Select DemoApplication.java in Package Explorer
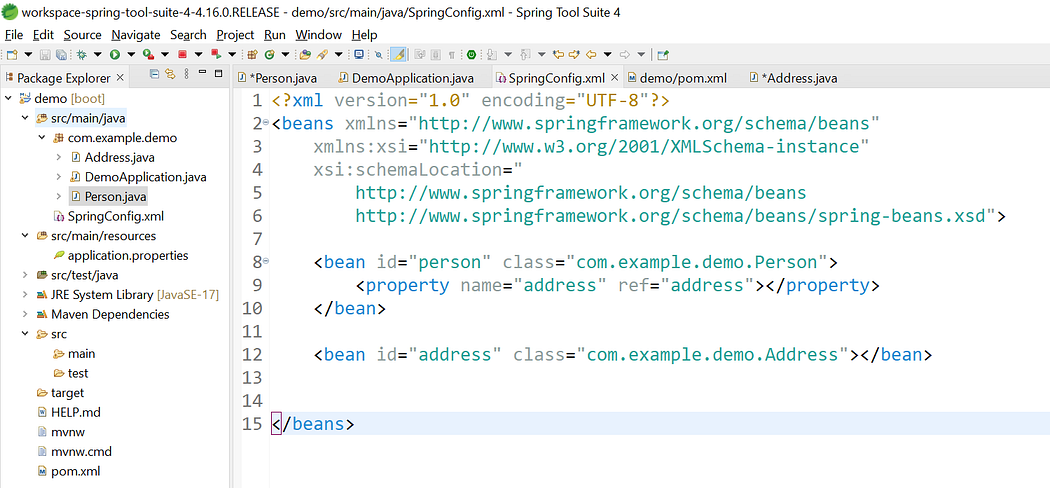Screen dimensions: 1050x488 point(138,177)
